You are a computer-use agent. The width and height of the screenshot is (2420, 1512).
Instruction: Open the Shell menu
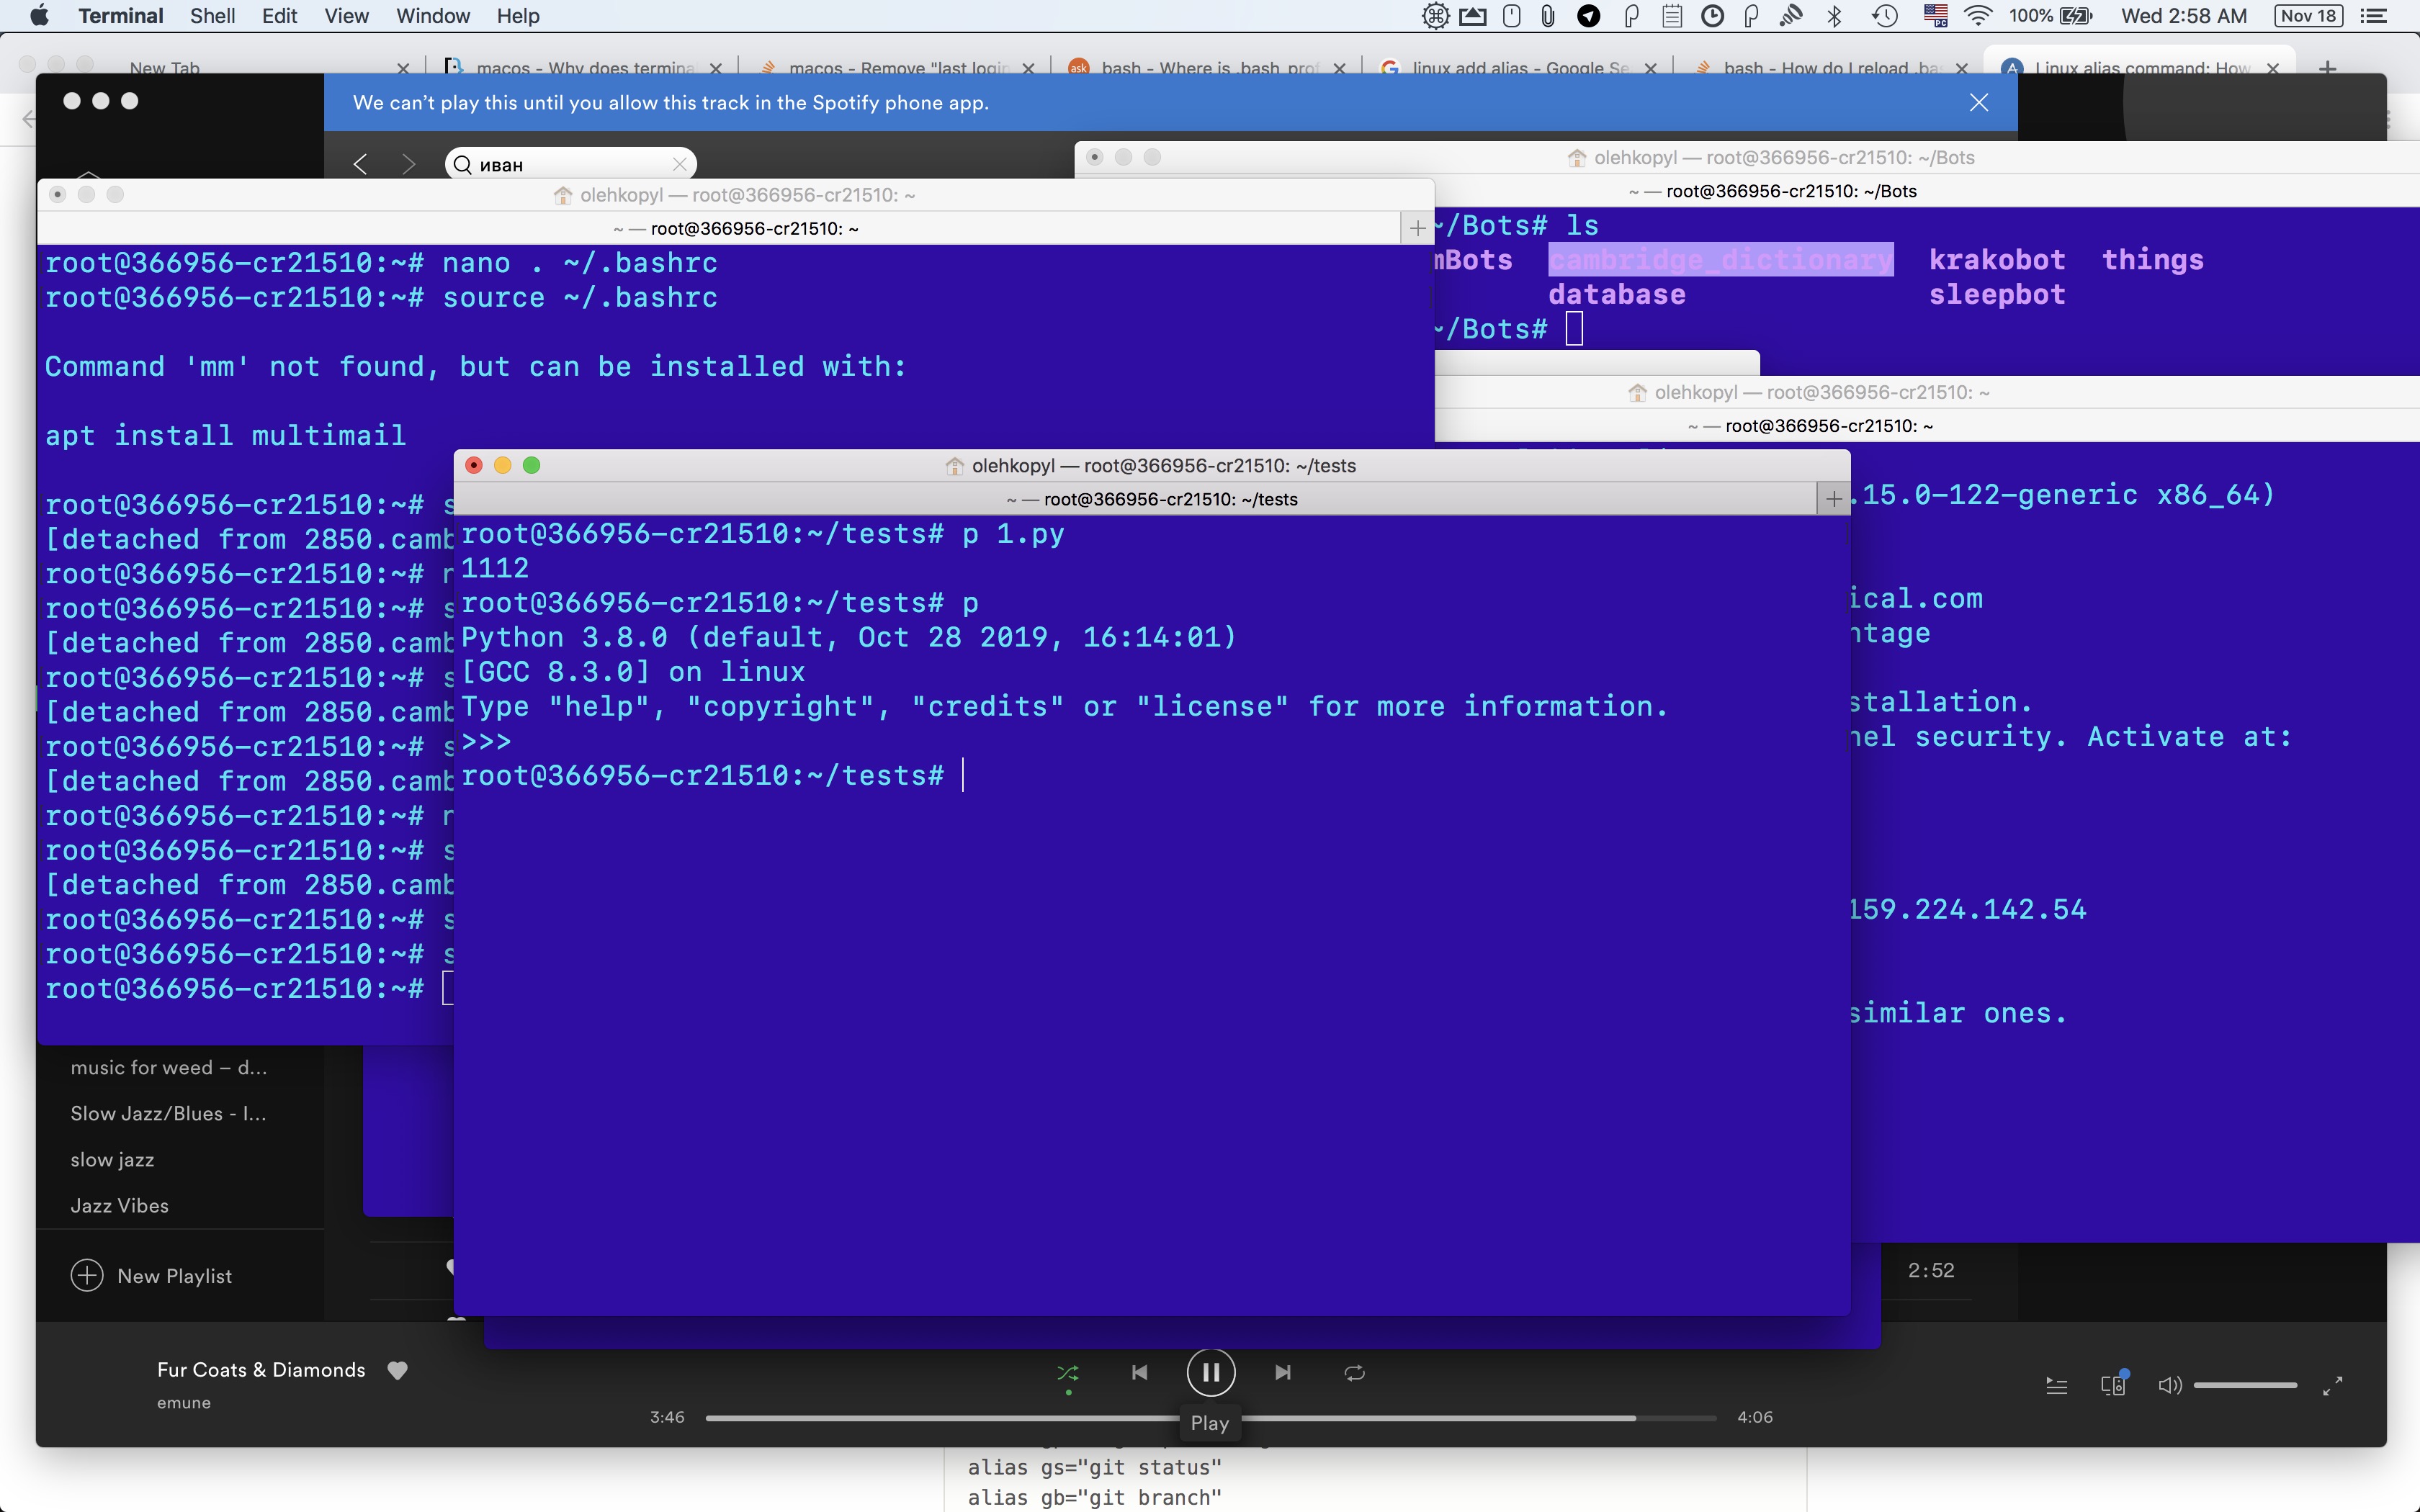click(x=212, y=16)
